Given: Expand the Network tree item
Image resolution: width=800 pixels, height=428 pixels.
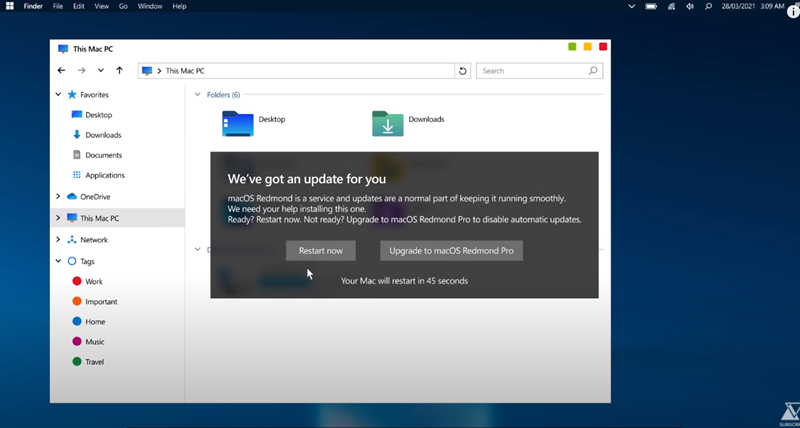Looking at the screenshot, I should click(58, 240).
